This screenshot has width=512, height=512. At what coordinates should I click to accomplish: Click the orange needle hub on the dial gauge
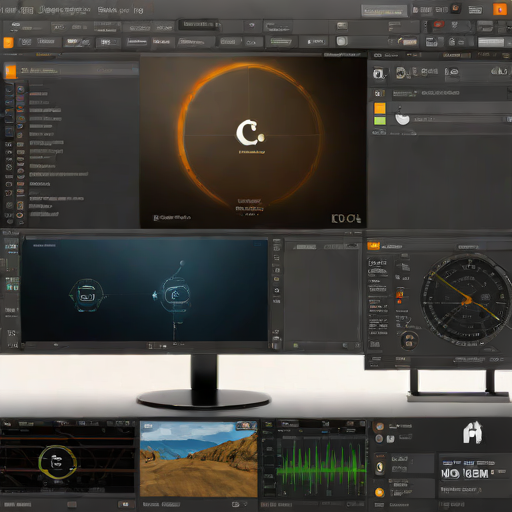point(467,301)
